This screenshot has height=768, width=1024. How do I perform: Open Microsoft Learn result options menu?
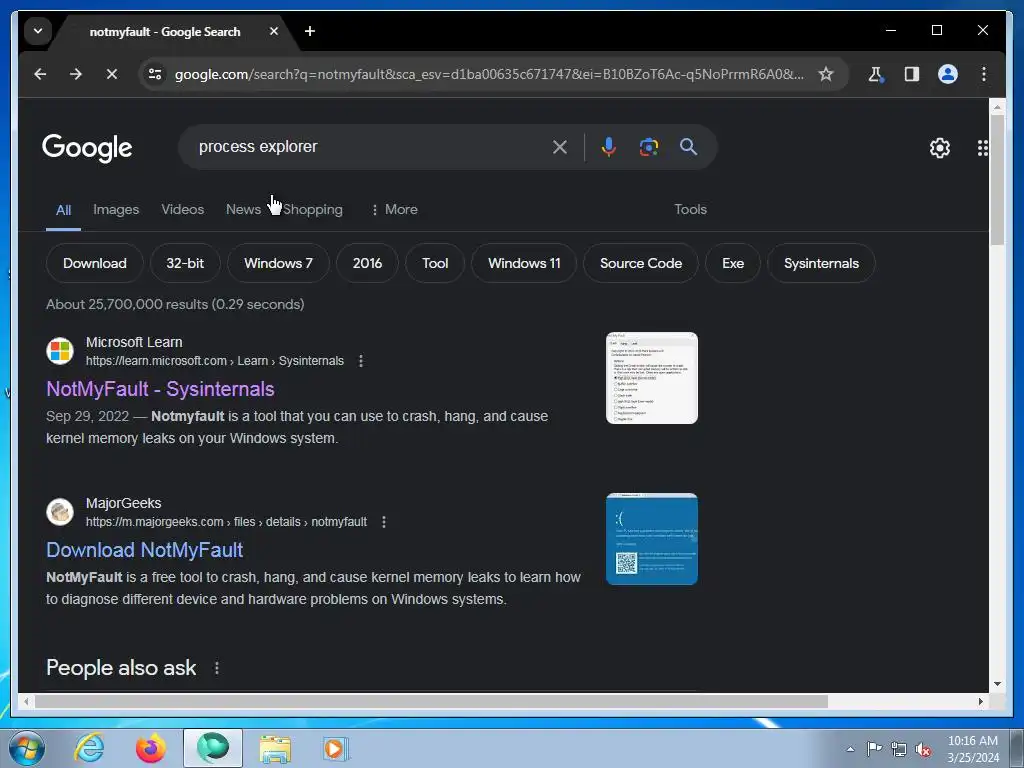360,361
